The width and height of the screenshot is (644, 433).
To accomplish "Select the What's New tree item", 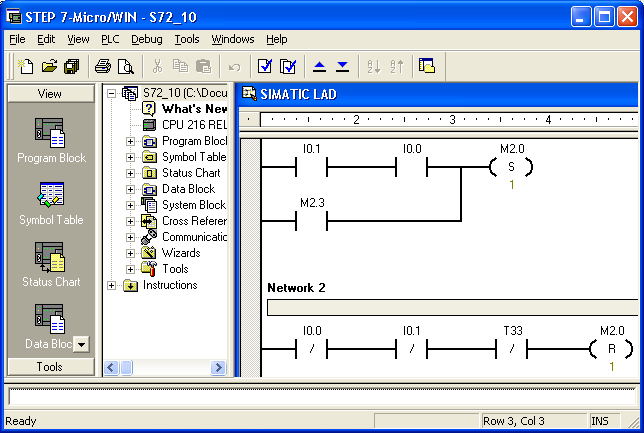I will coord(194,109).
